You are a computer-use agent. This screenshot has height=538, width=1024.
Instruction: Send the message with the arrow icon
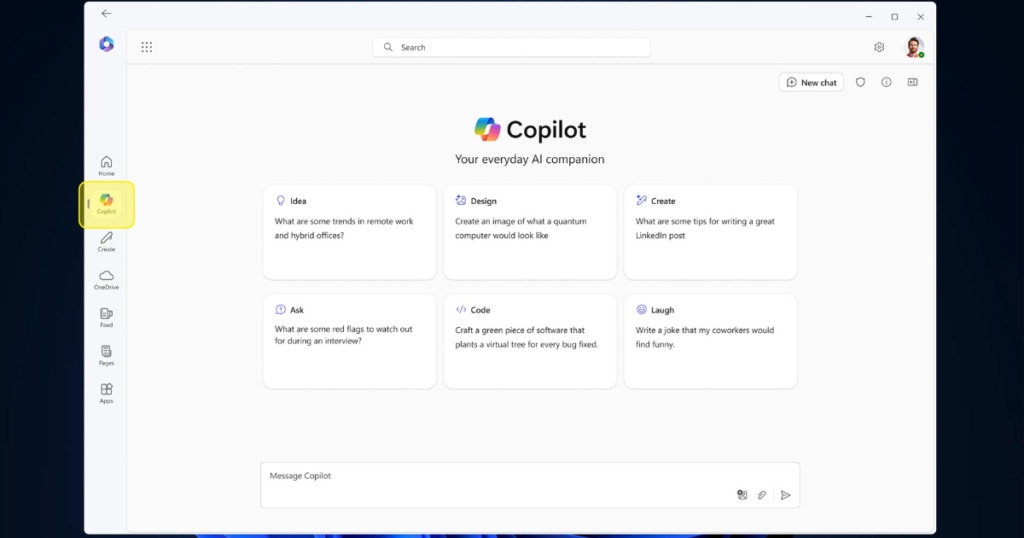[x=786, y=495]
